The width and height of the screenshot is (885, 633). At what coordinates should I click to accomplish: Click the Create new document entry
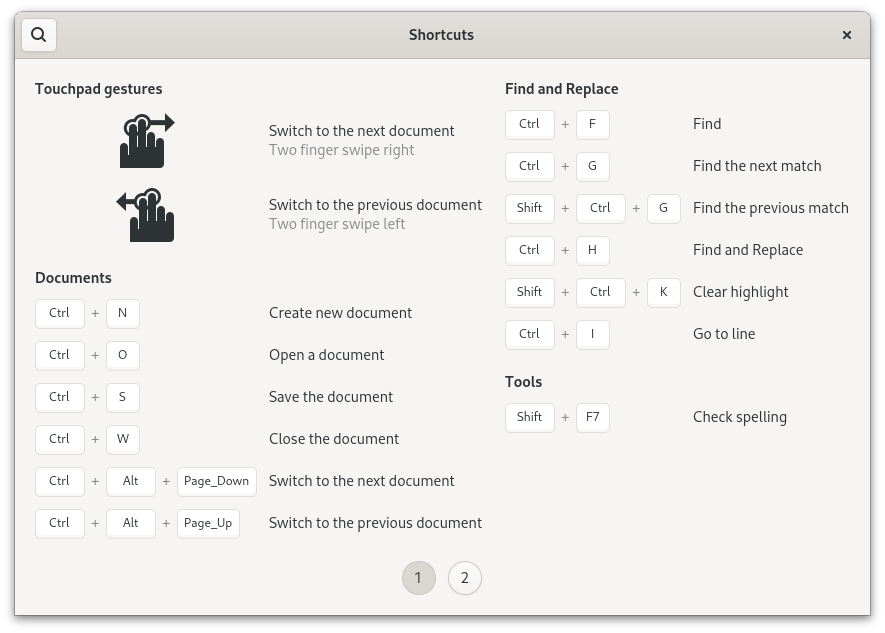[x=340, y=313]
